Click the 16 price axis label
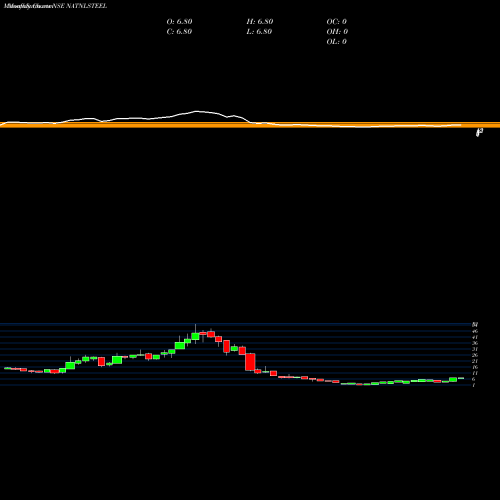Screen dimensions: 500x500 475,367
